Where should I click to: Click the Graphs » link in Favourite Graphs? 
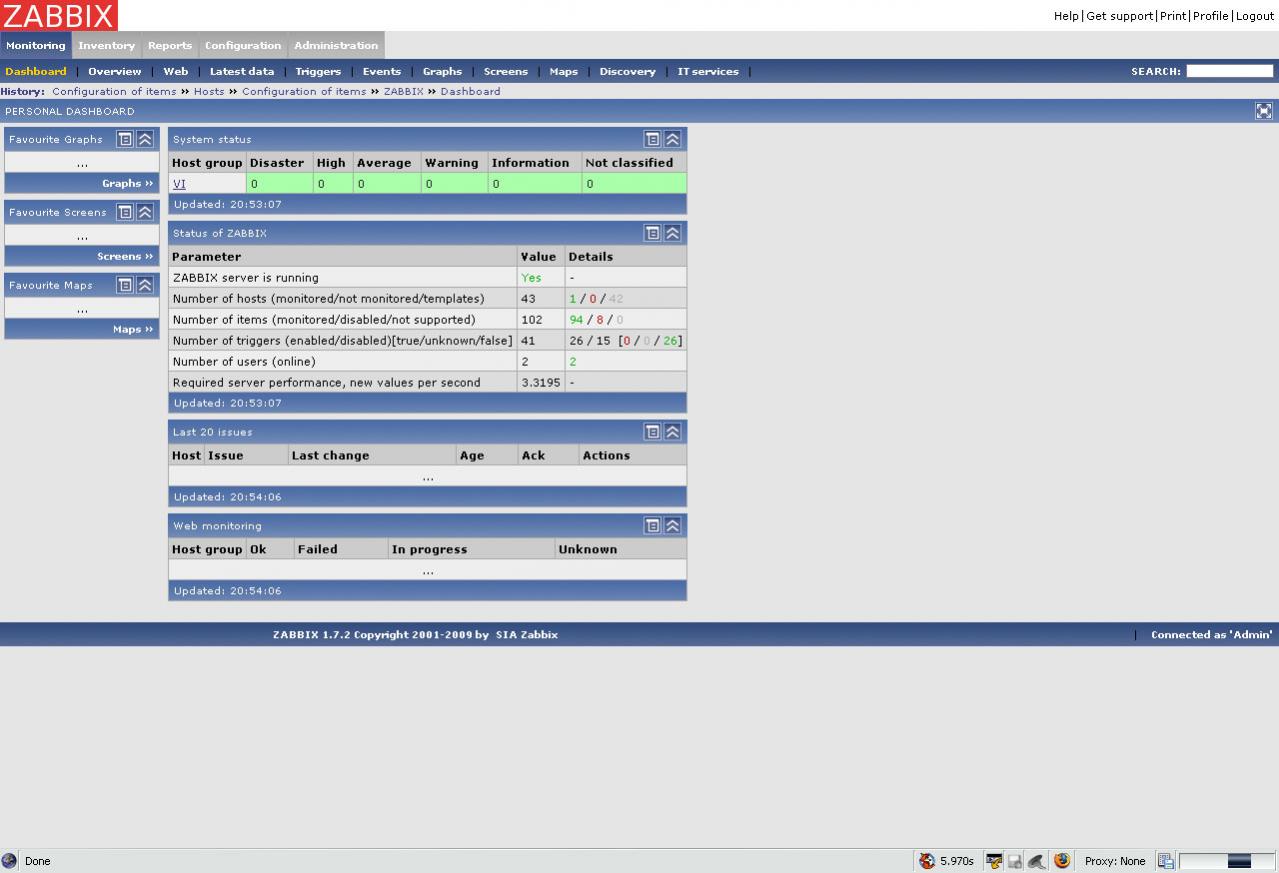coord(128,183)
